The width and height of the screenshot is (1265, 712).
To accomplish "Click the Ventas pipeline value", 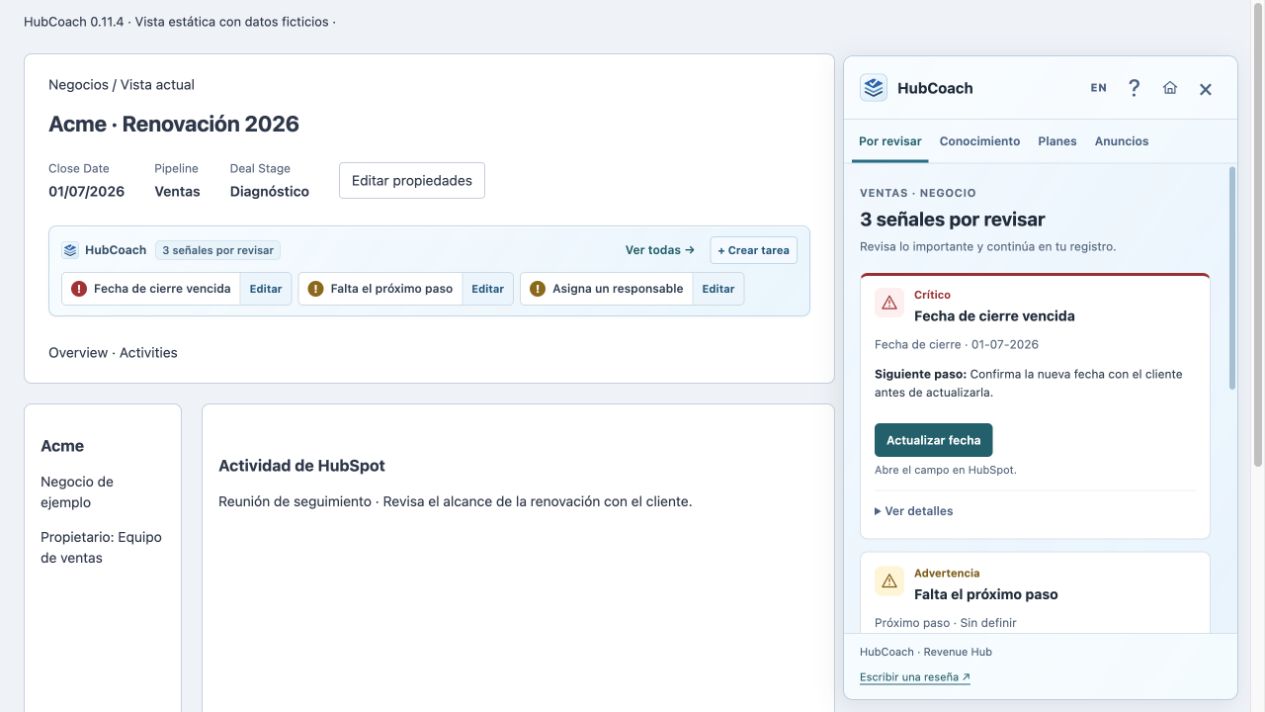I will (x=177, y=191).
